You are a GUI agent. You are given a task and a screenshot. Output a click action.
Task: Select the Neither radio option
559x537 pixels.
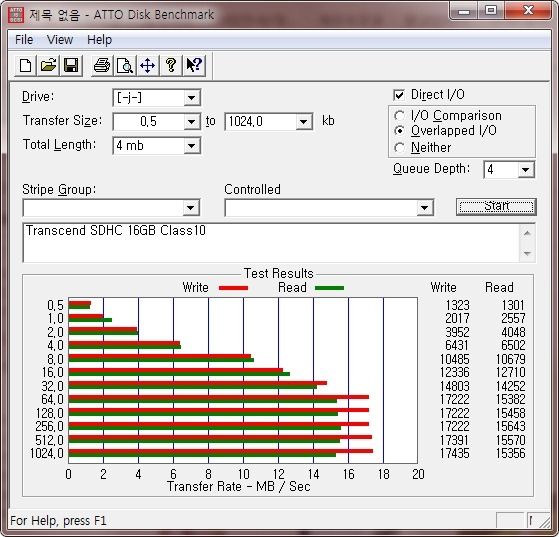400,147
